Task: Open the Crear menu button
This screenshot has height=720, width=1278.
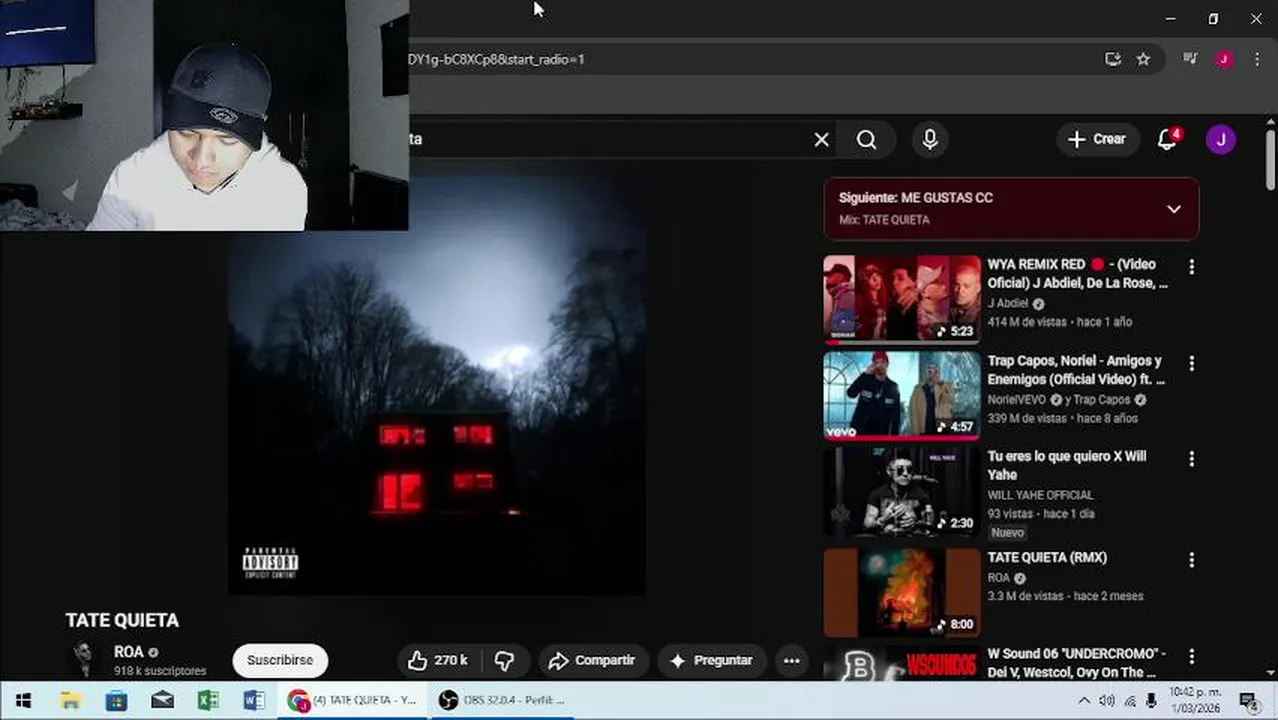Action: click(x=1097, y=140)
